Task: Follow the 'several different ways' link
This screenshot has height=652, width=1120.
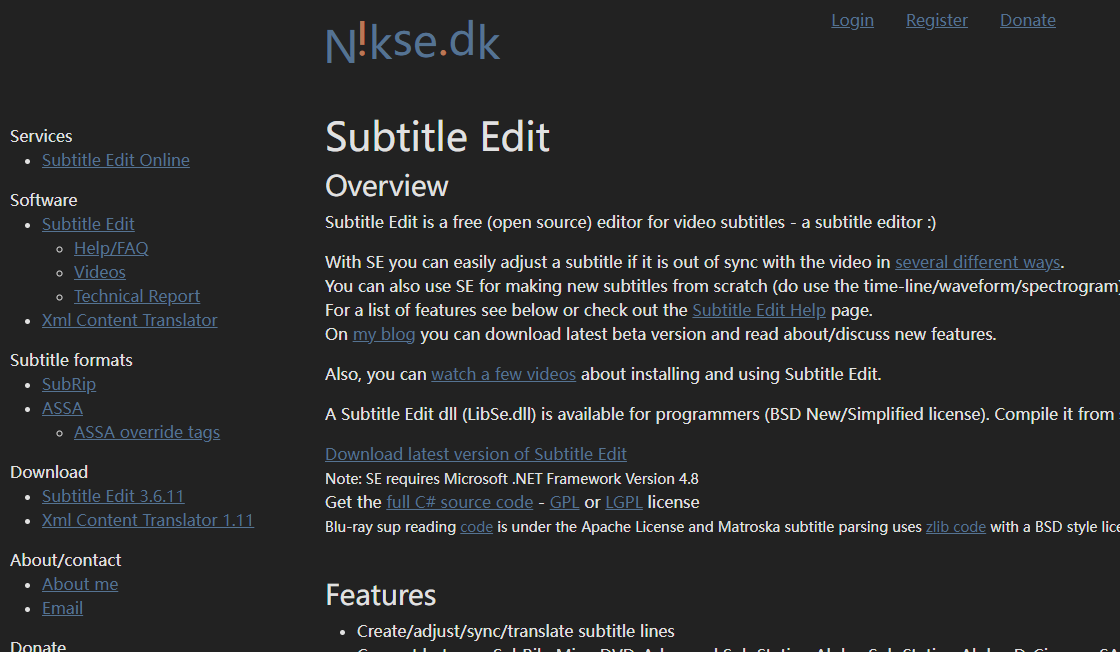Action: [x=977, y=262]
